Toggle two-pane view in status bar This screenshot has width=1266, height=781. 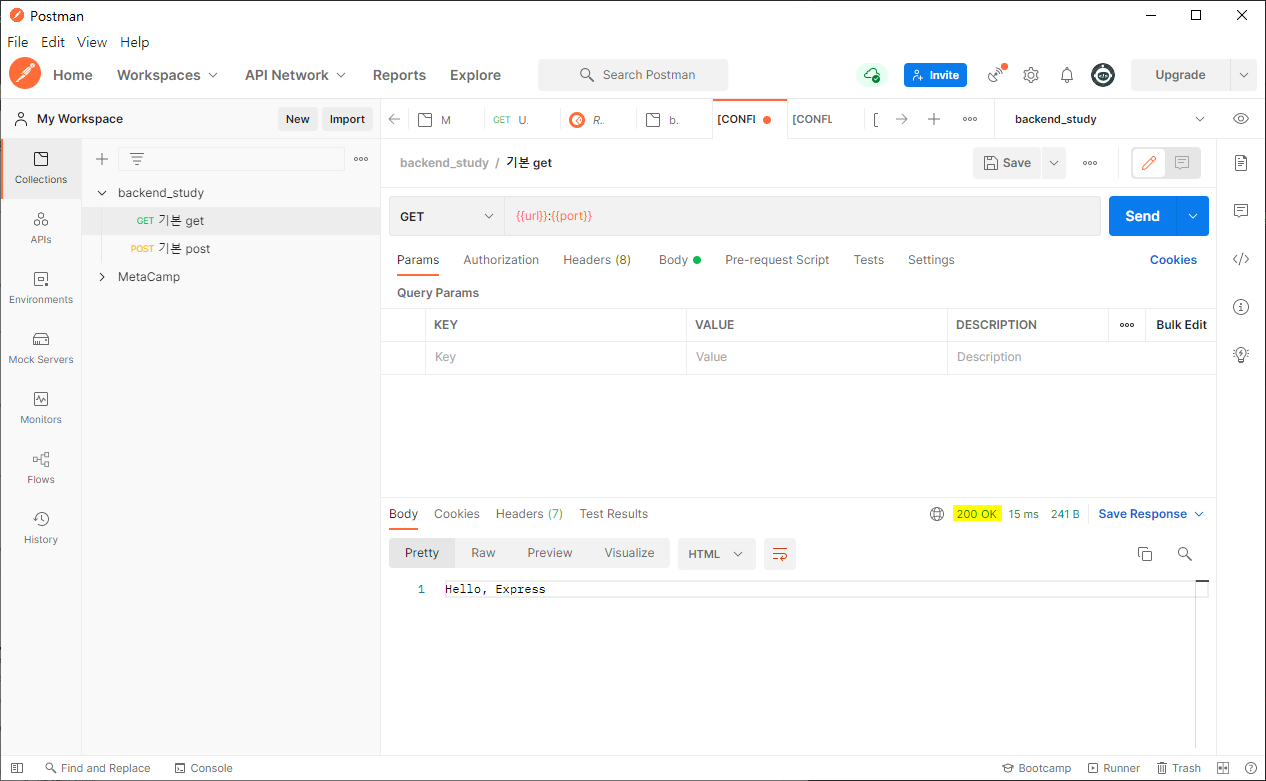(1223, 768)
